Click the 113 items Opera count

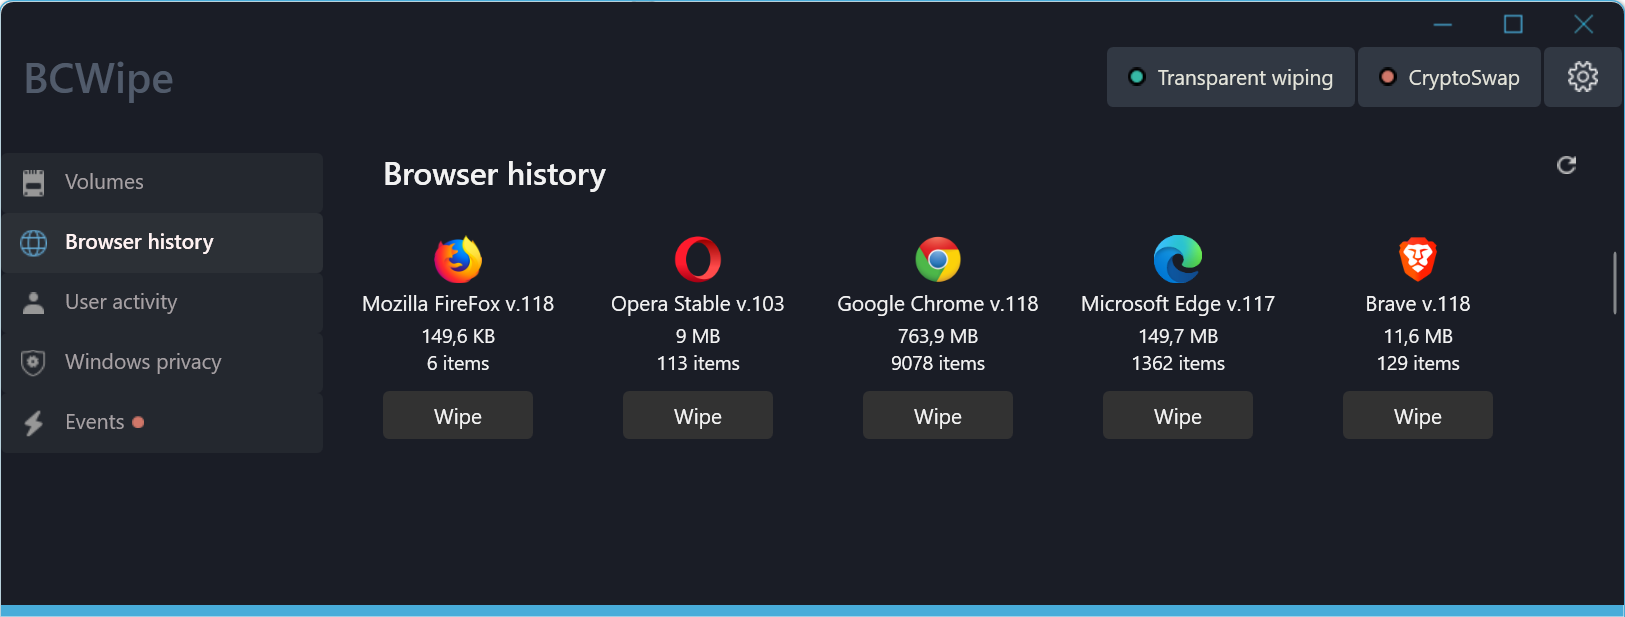698,364
